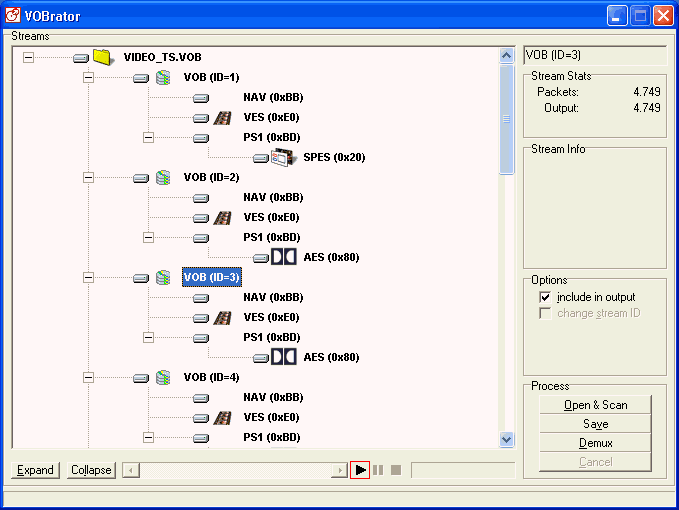Click the database icon beside VOB (ID=2)

[163, 178]
